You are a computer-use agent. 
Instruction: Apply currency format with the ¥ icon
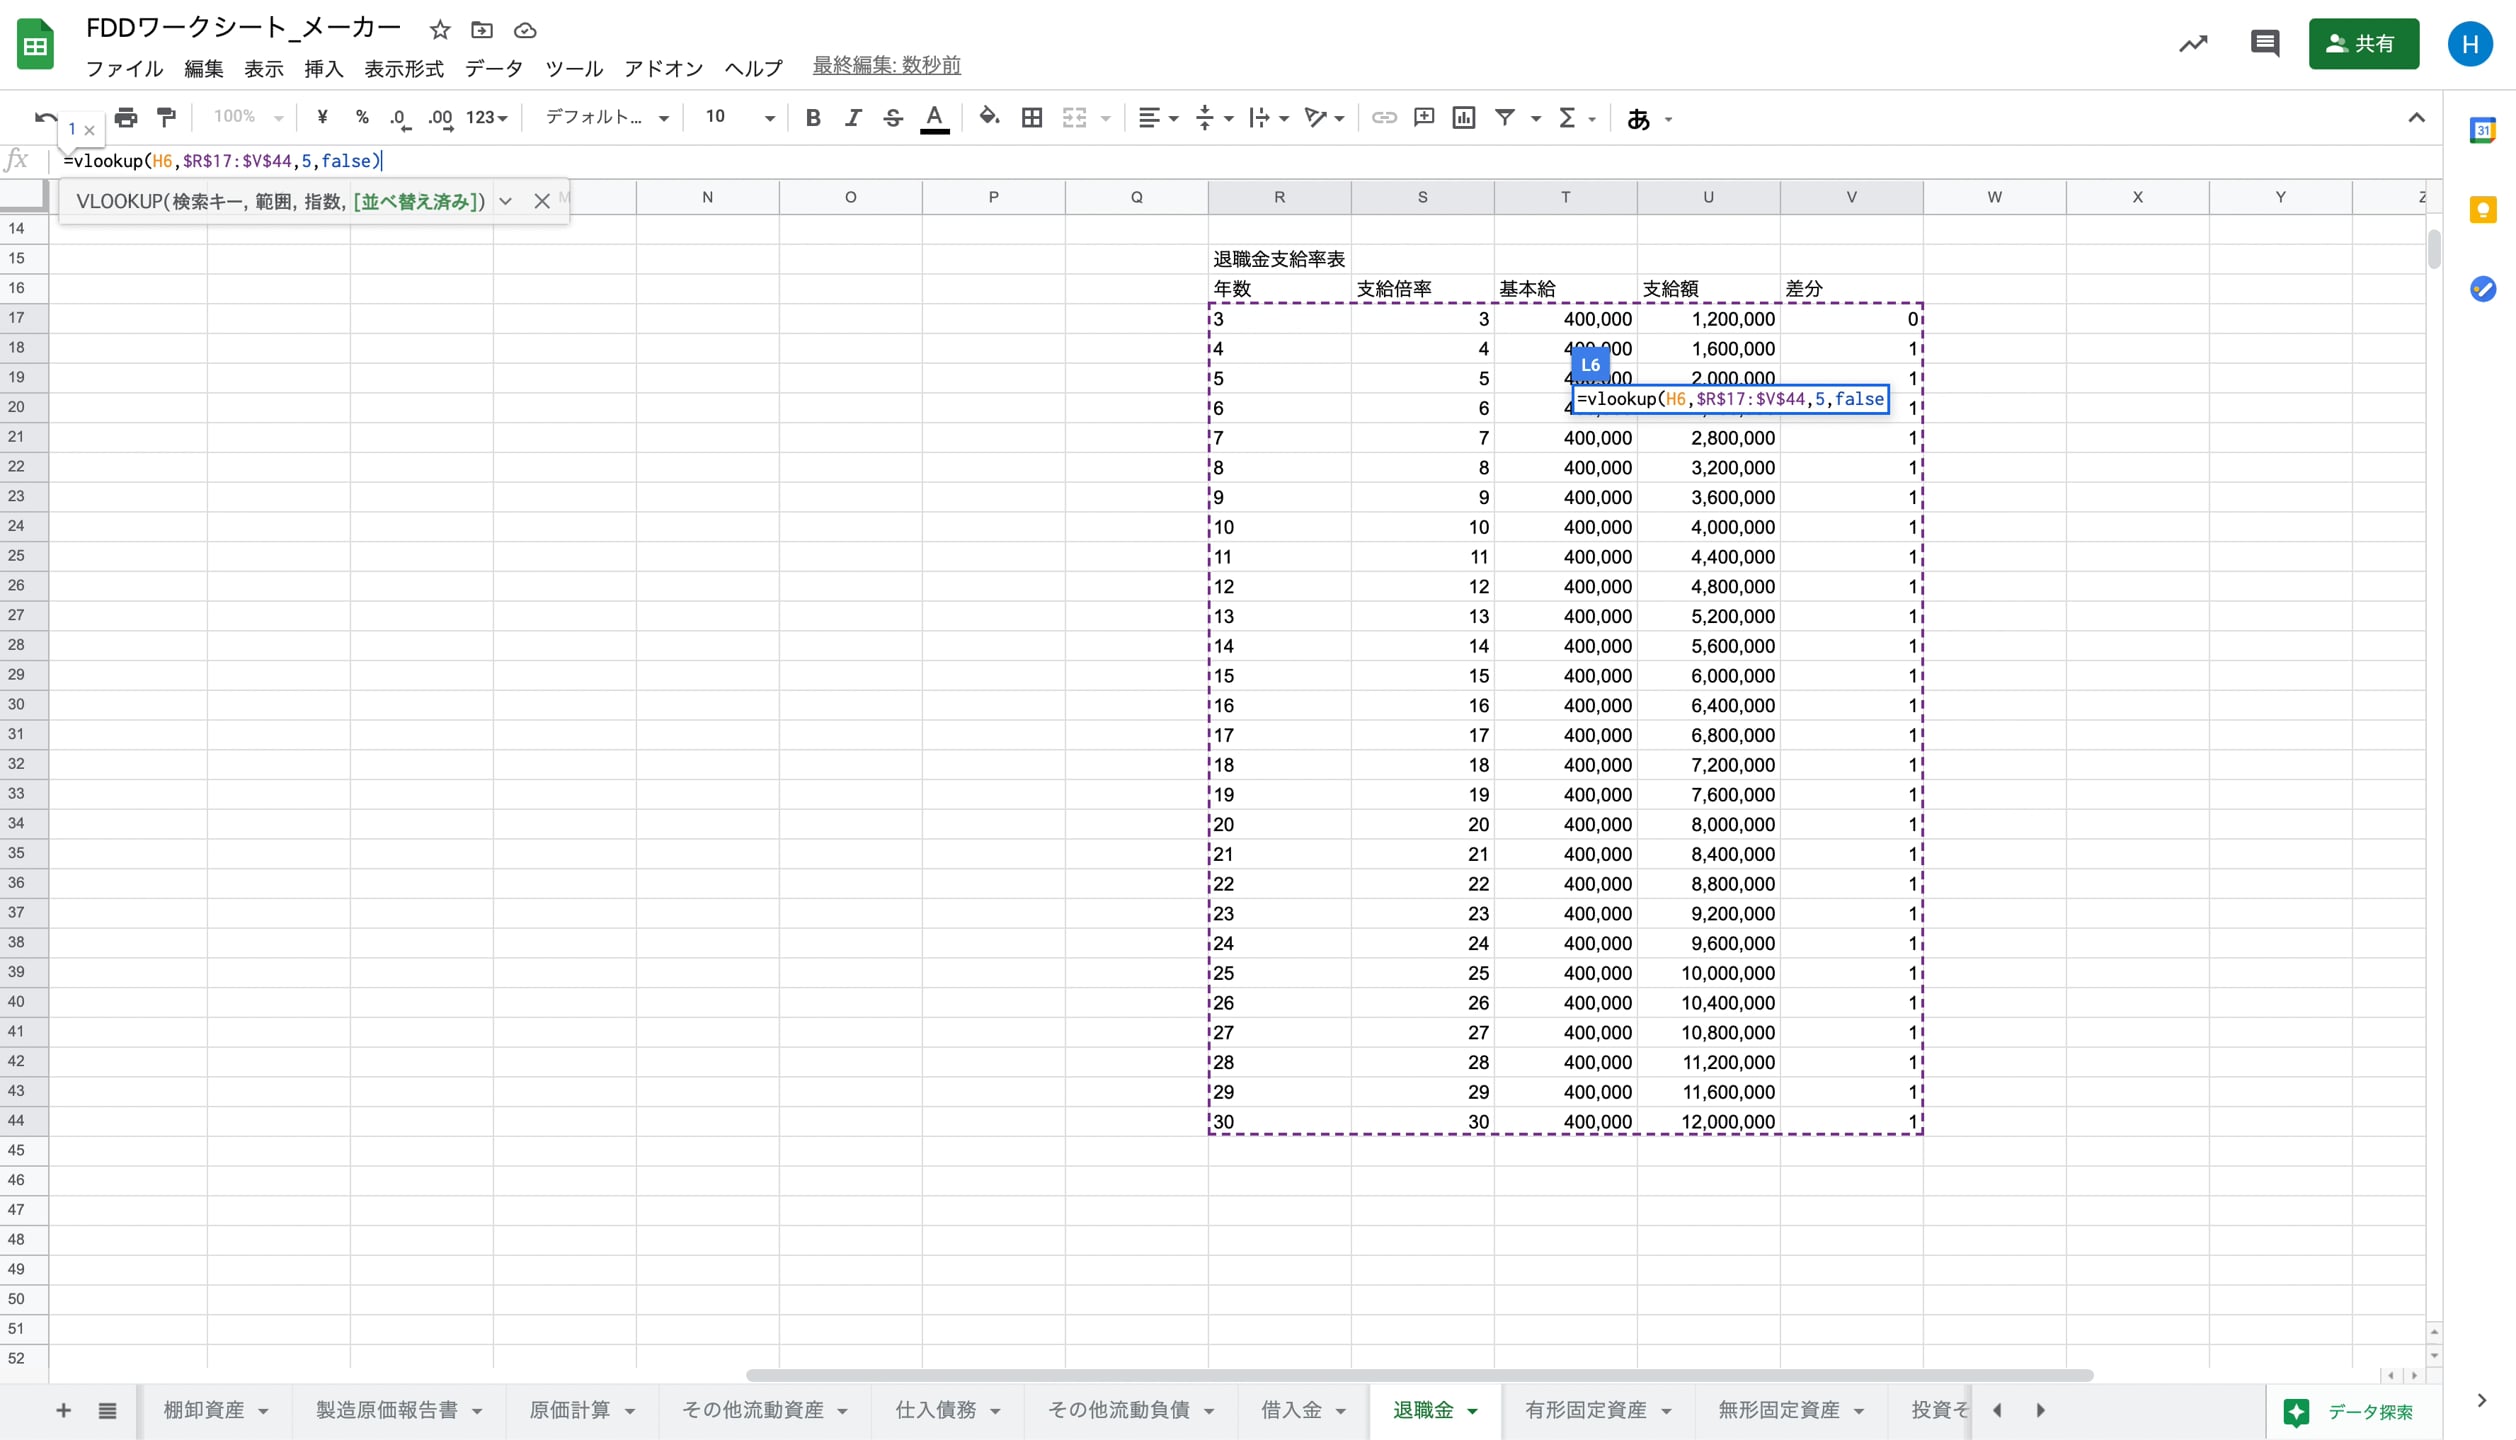pos(321,117)
